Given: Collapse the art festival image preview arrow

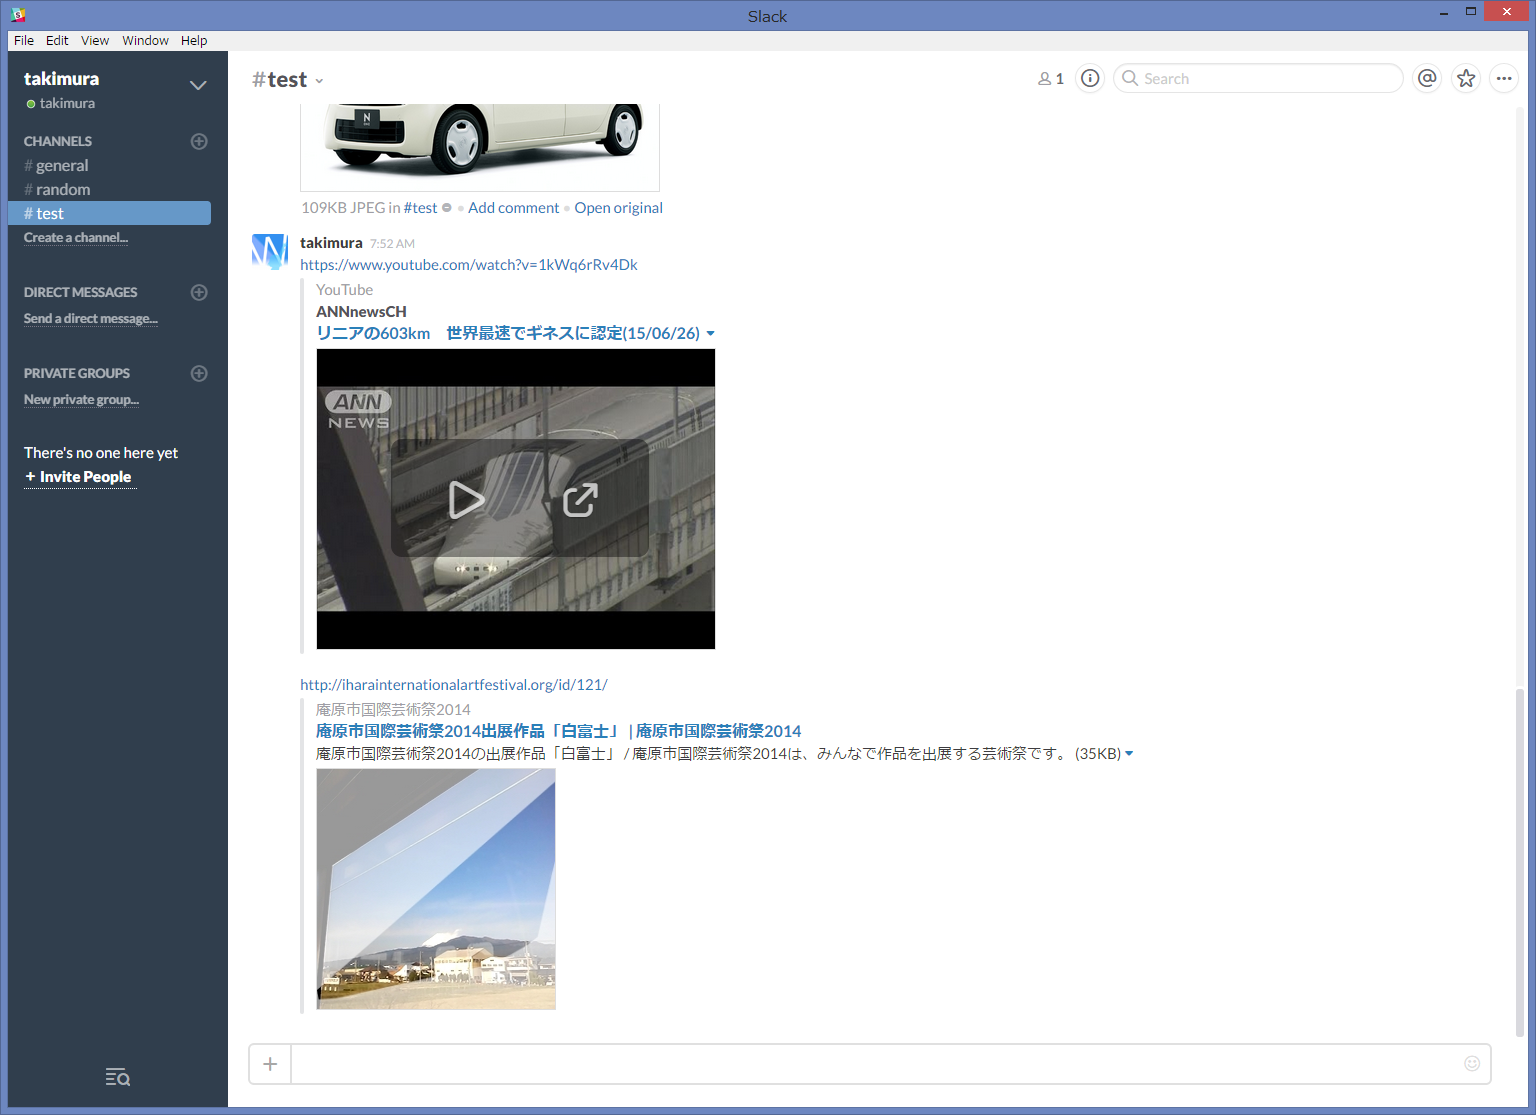Looking at the screenshot, I should (1129, 754).
